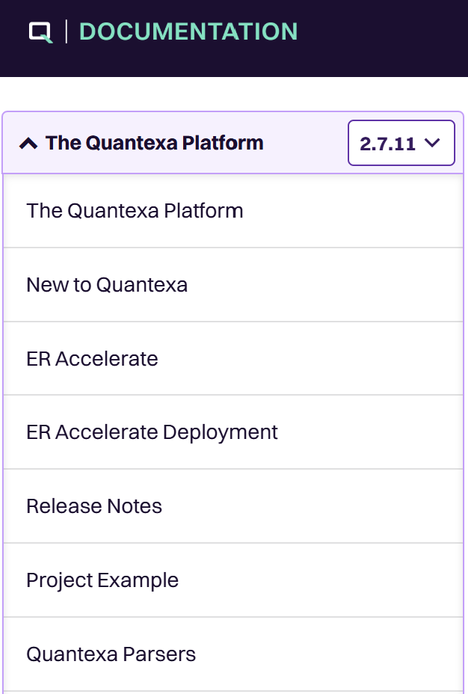Open Quantexa Parsers entry

point(233,654)
